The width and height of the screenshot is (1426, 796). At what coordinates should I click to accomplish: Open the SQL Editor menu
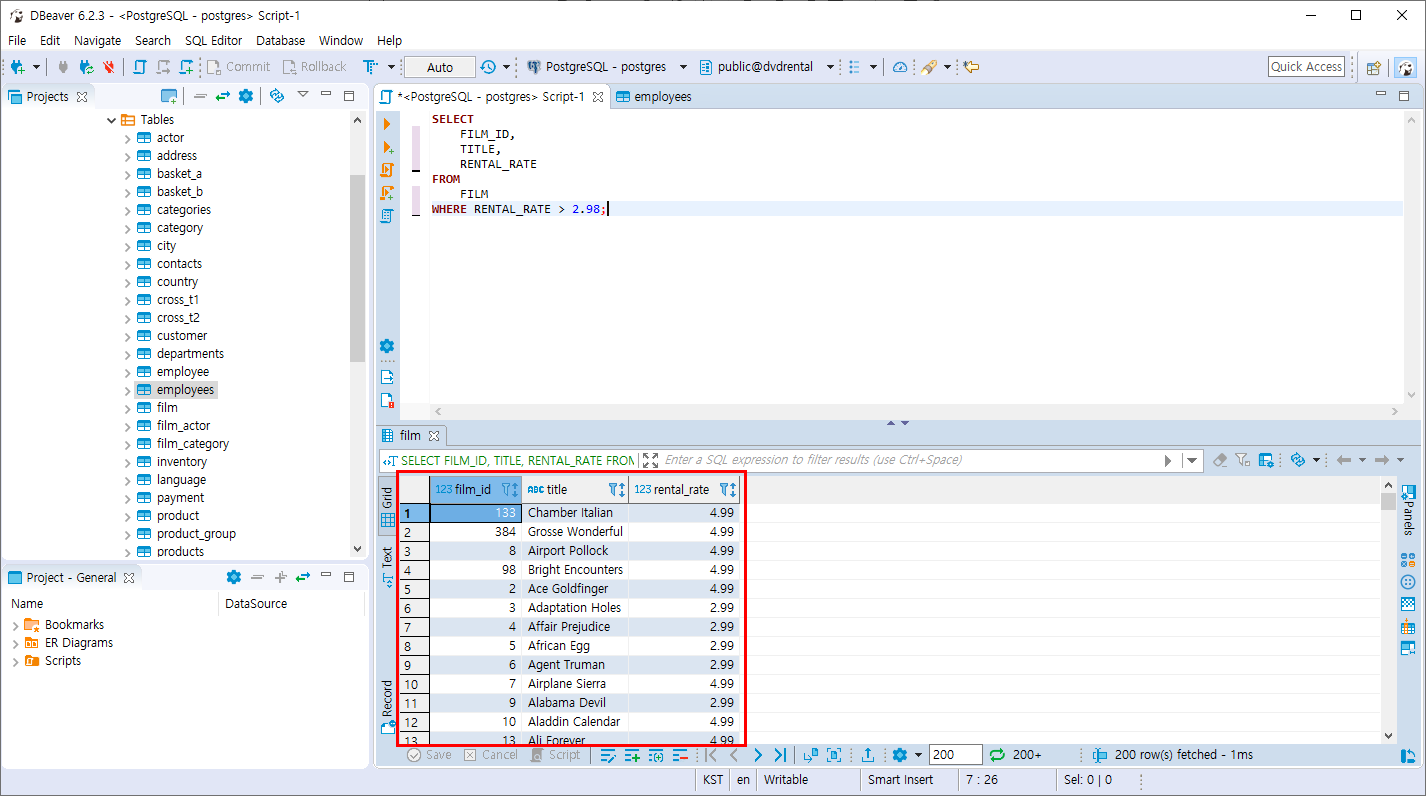pos(213,40)
